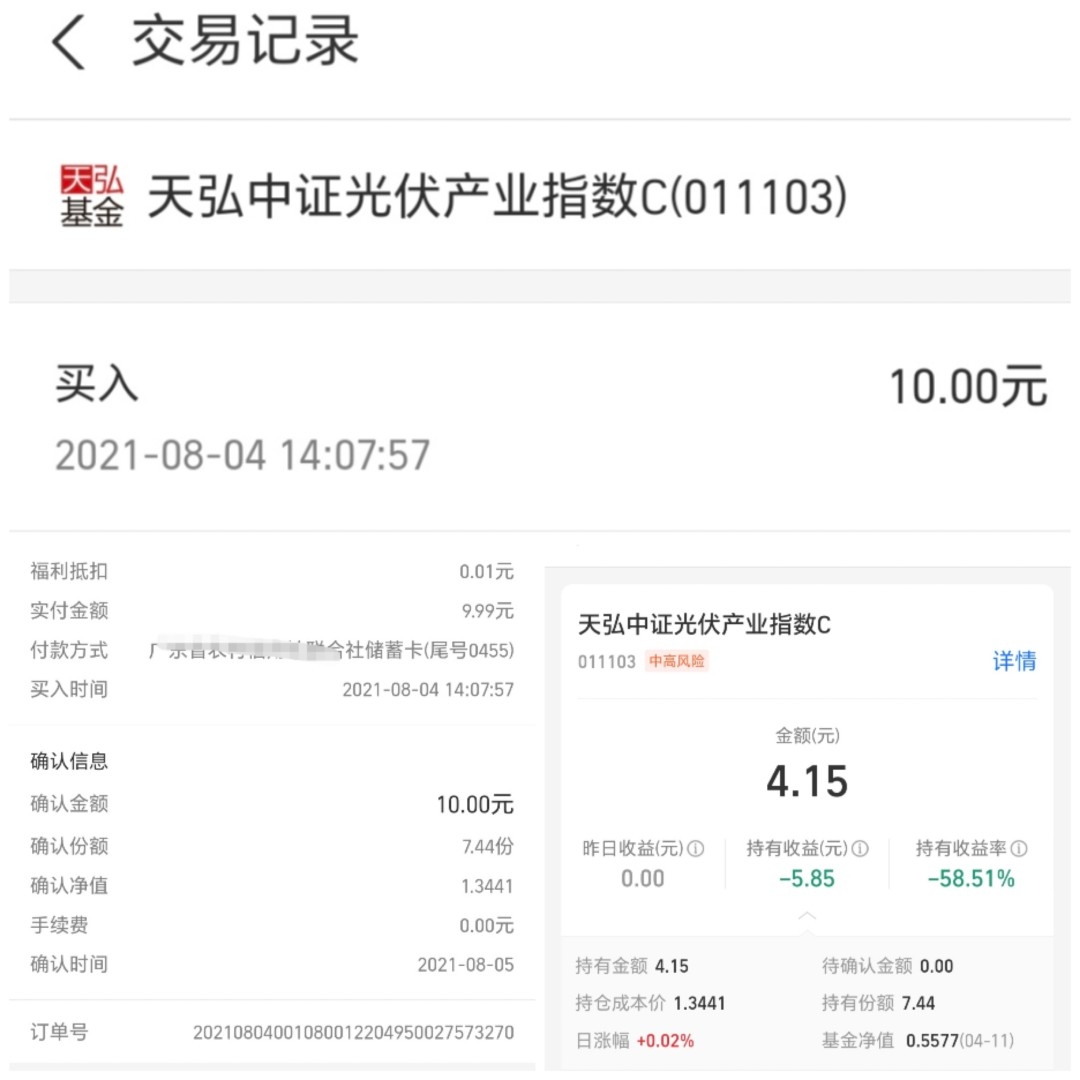Image resolution: width=1080 pixels, height=1080 pixels.
Task: Select the 交易记录 page title
Action: [245, 42]
